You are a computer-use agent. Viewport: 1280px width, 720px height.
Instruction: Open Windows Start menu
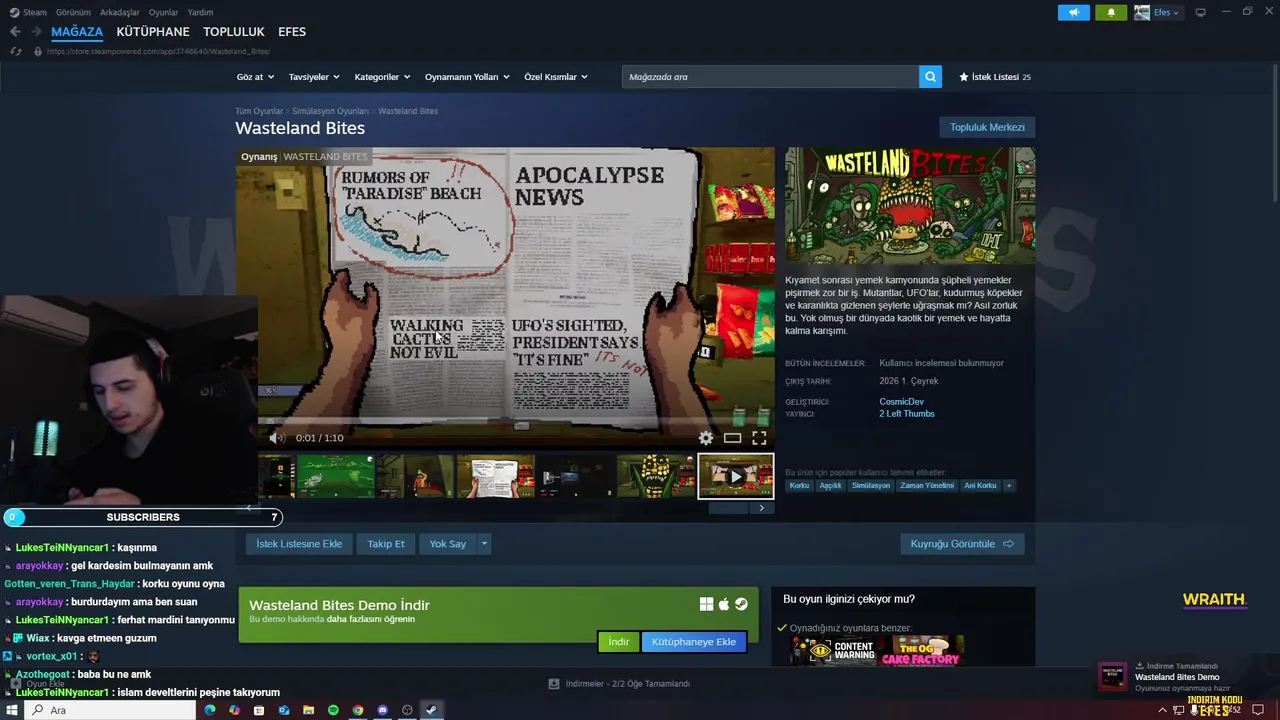click(13, 710)
